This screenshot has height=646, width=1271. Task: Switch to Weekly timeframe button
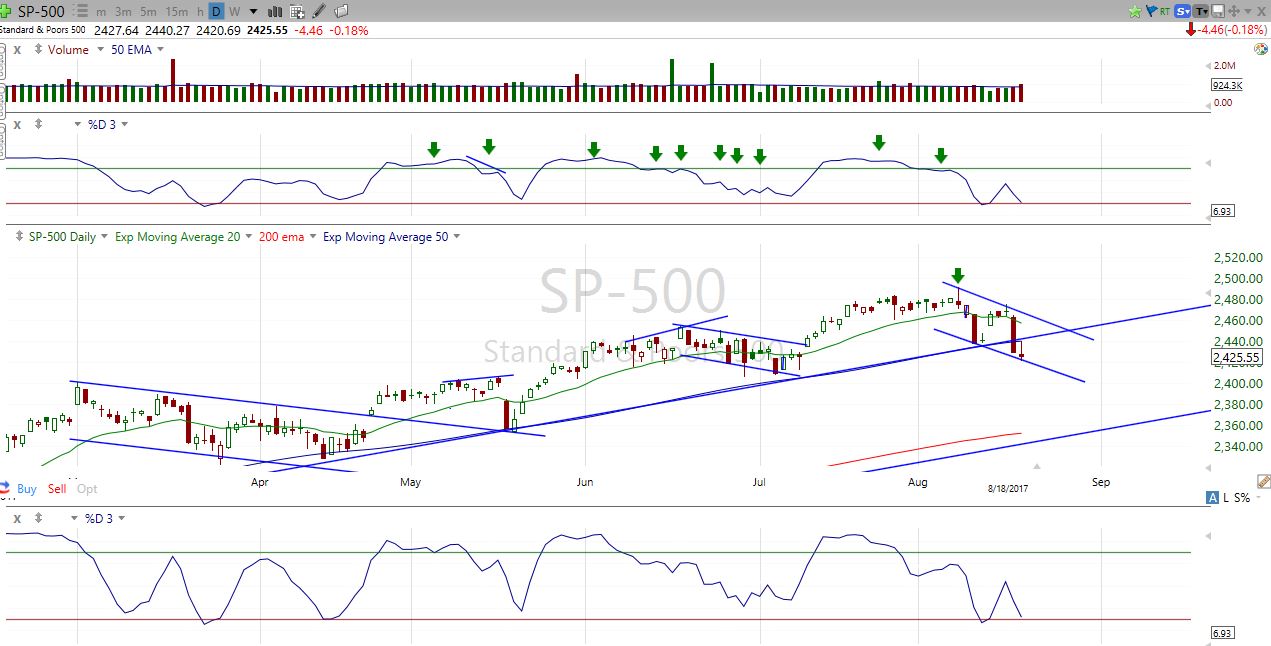click(234, 12)
